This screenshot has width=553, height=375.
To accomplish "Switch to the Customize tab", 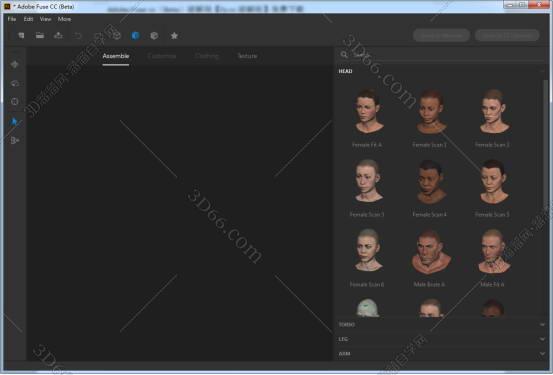I will coord(162,56).
